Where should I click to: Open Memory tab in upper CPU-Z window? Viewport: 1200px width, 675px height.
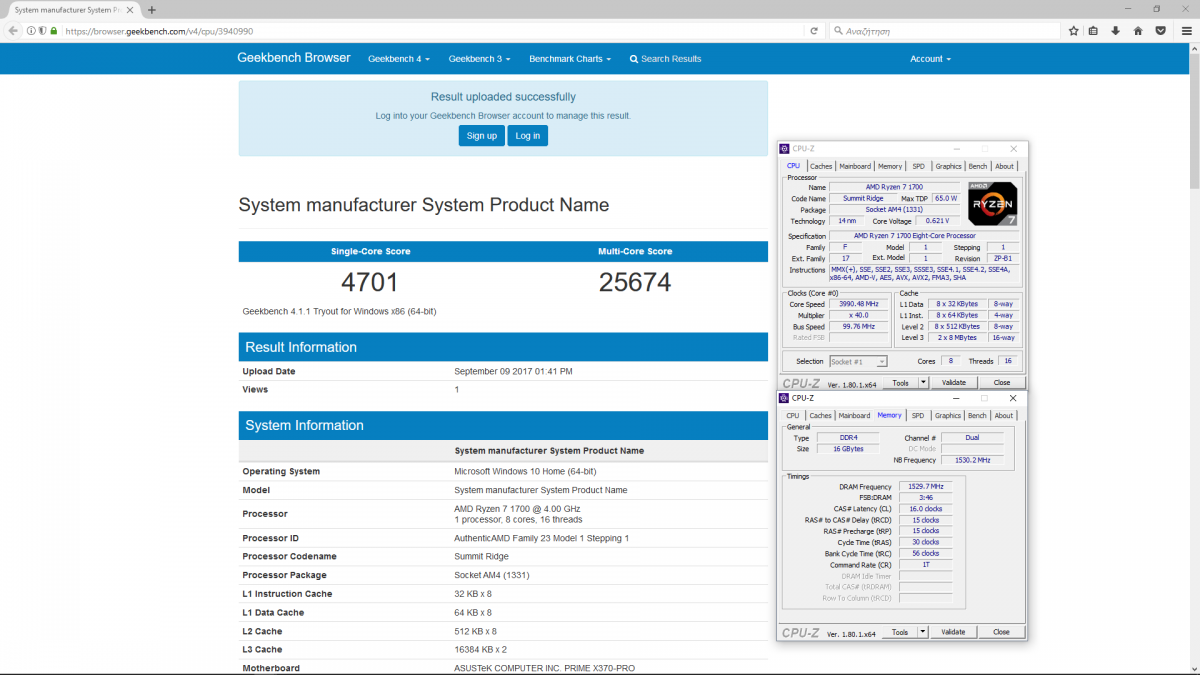(890, 166)
